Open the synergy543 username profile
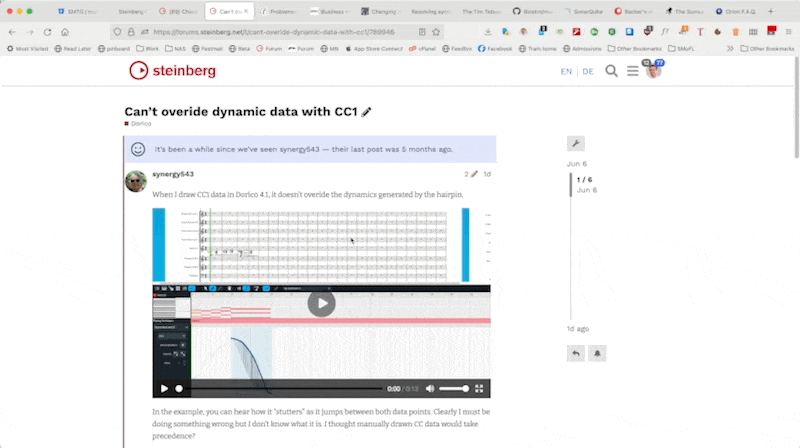 173,174
